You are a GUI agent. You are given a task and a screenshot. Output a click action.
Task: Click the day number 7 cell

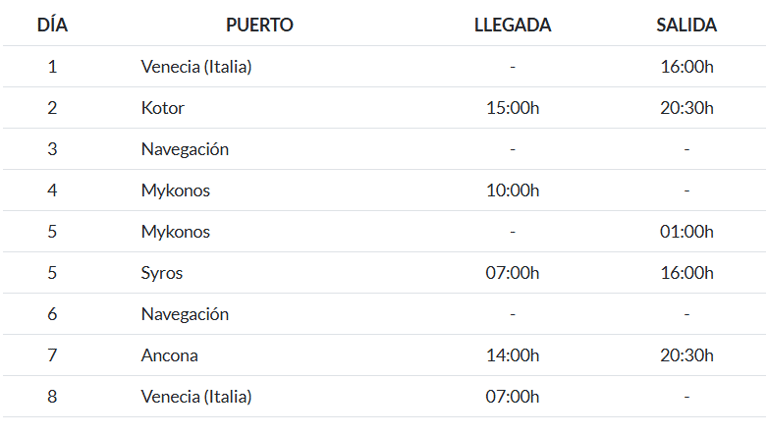52,355
